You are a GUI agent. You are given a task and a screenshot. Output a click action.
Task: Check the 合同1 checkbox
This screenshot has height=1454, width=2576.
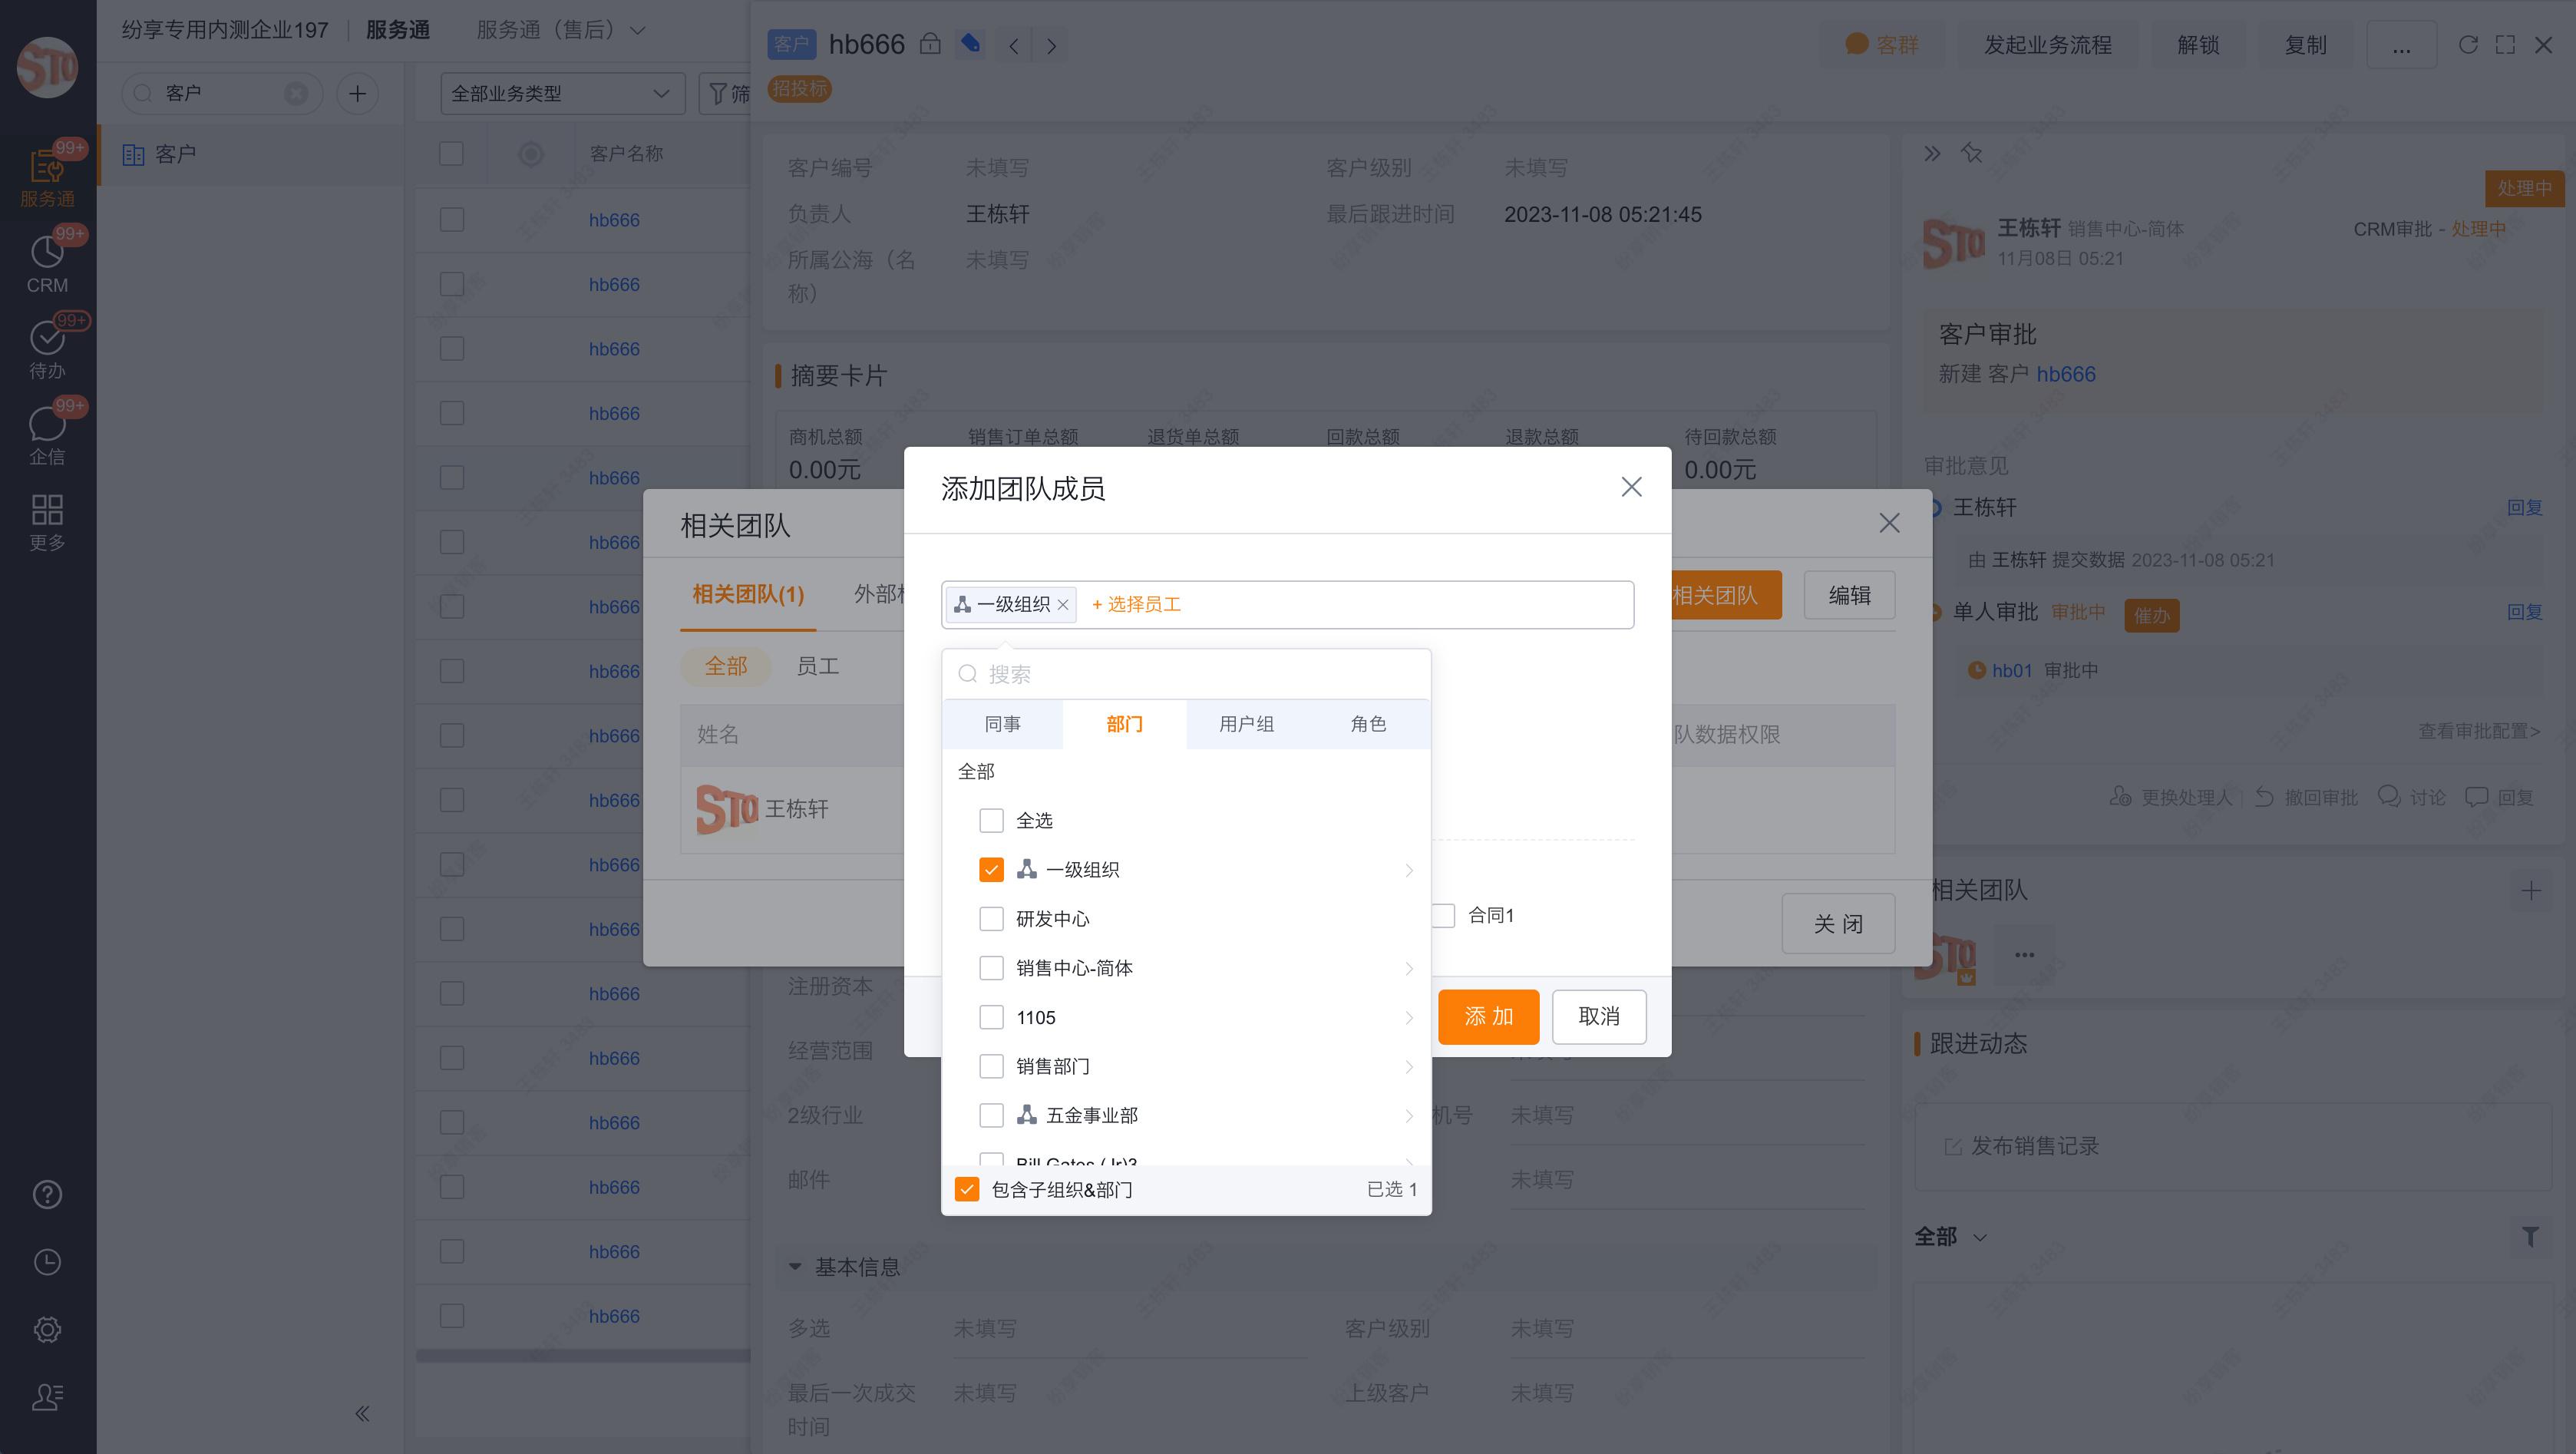(1443, 915)
